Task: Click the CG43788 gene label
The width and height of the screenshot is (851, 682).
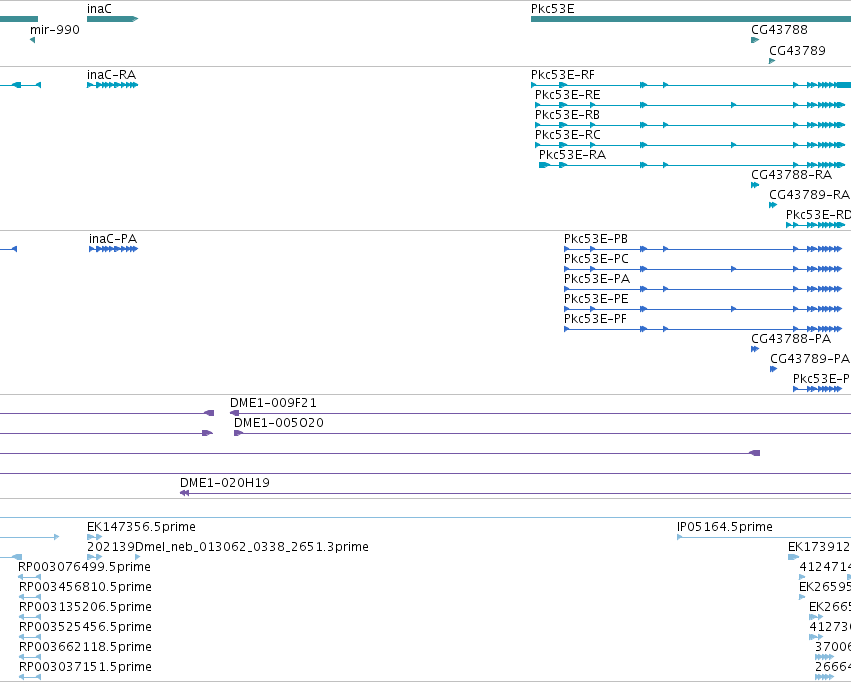Action: pos(779,29)
